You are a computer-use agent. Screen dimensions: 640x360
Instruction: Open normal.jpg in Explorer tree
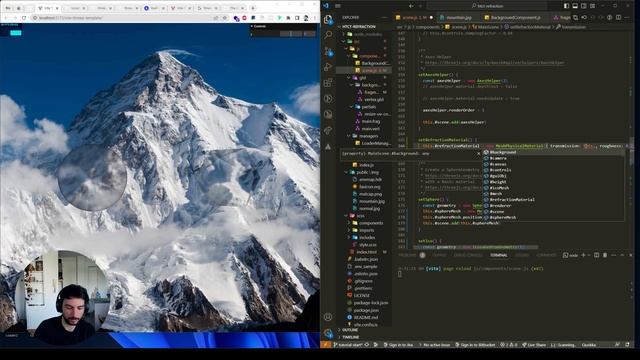[x=369, y=209]
